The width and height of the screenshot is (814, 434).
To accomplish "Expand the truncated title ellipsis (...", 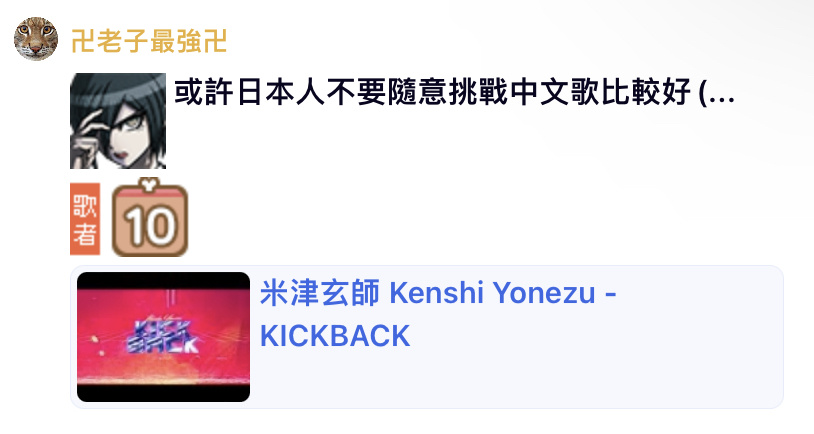I will [716, 92].
